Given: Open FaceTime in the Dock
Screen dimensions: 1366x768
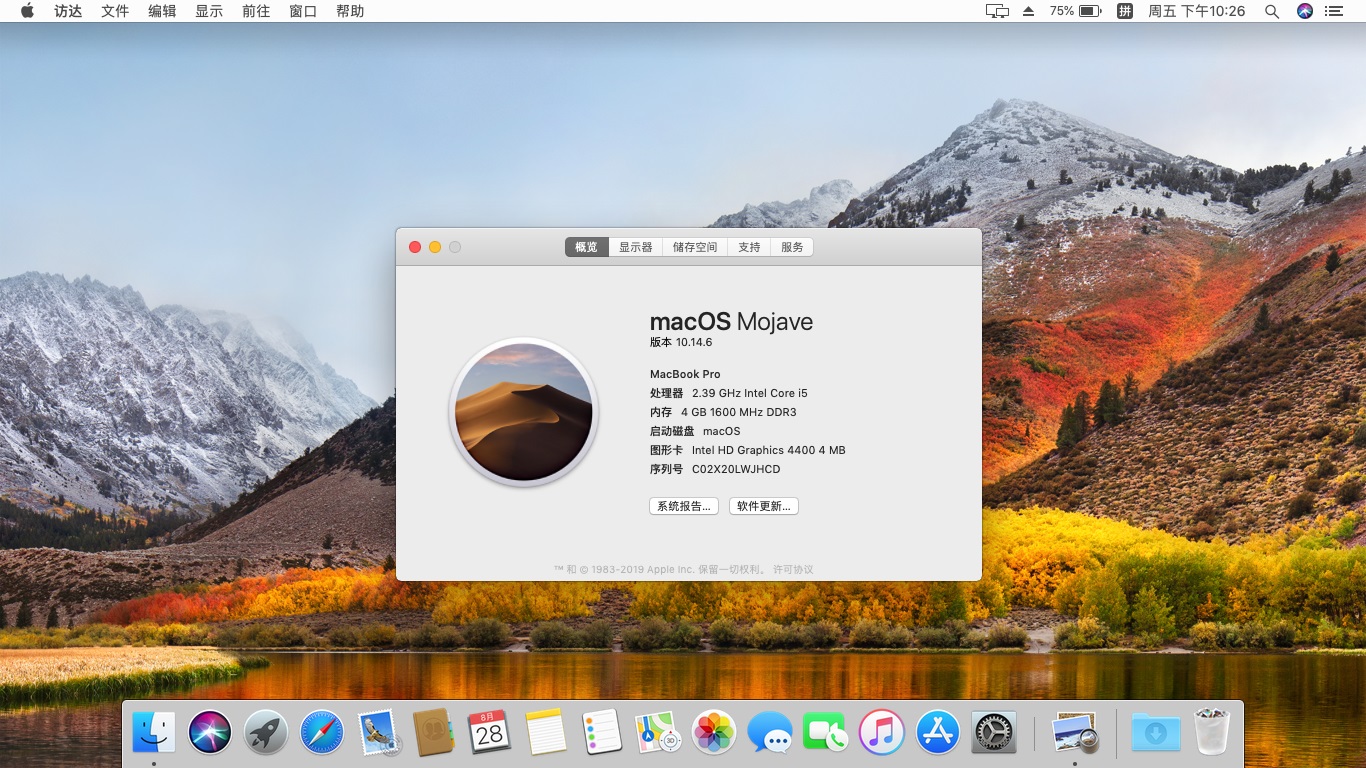Looking at the screenshot, I should click(826, 733).
